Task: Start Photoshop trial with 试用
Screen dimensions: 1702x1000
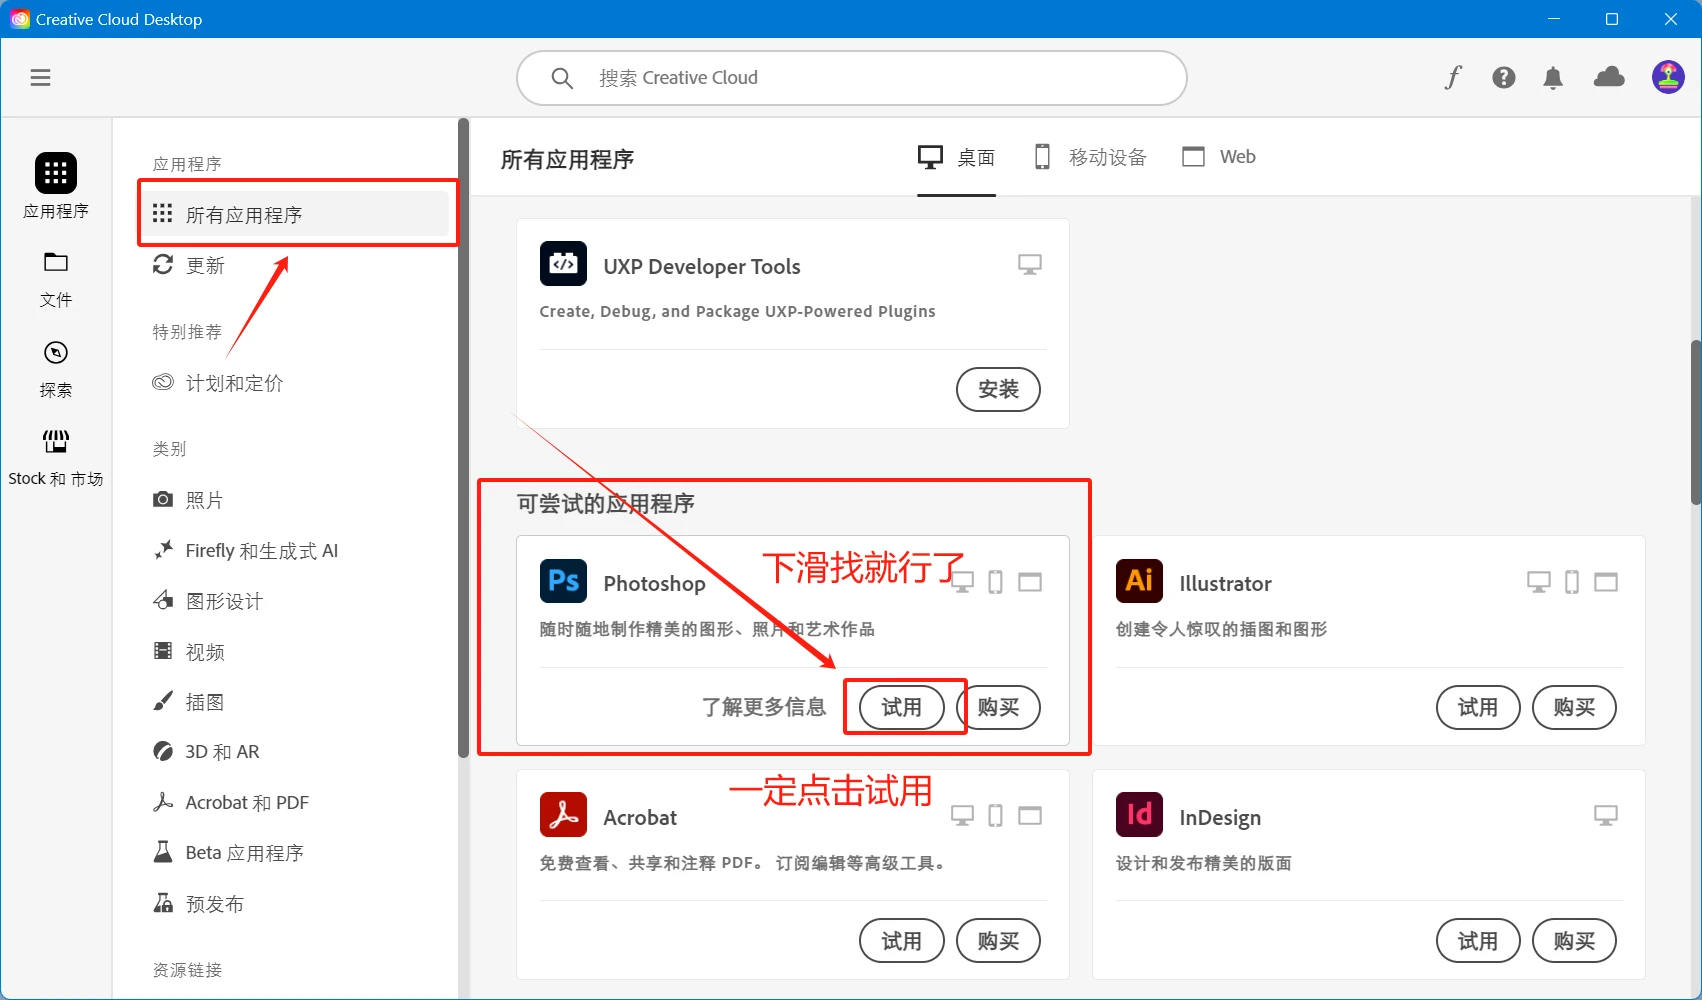Action: coord(902,707)
